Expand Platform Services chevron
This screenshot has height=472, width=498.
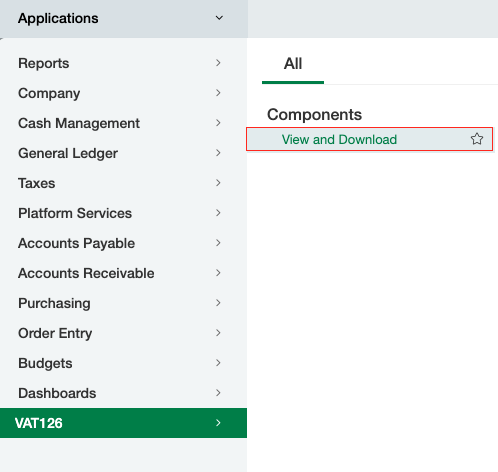coord(218,213)
